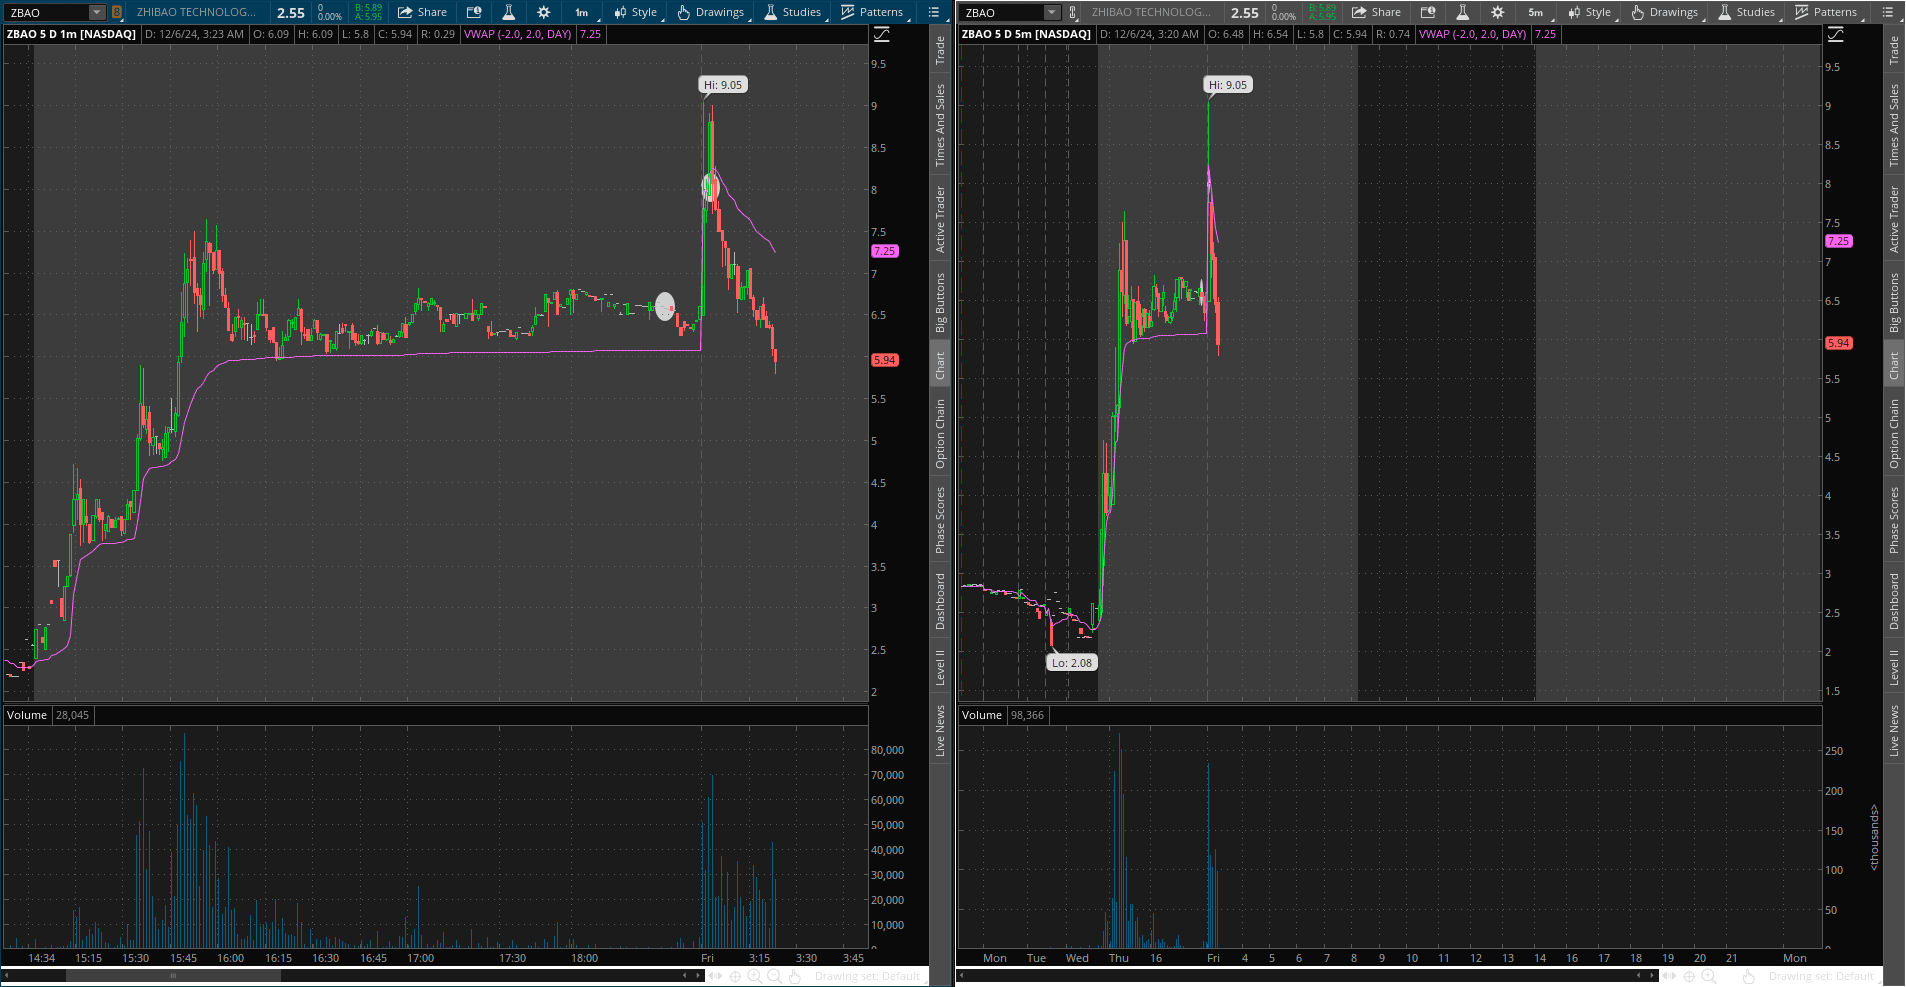Click the left chart horizontal scrollbar thumb

click(173, 975)
